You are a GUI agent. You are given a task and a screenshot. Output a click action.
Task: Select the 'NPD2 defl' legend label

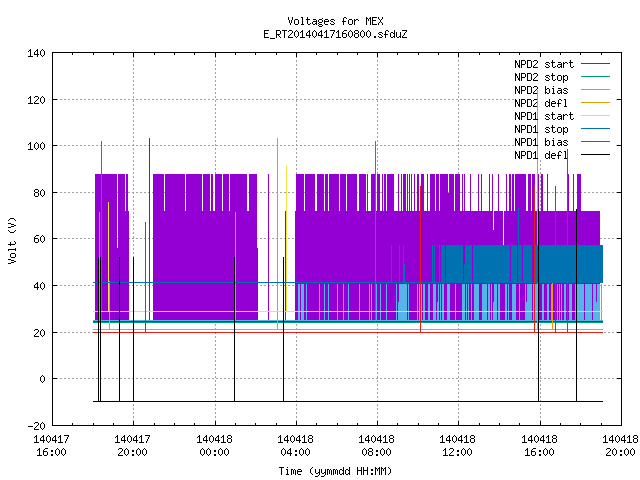(541, 103)
